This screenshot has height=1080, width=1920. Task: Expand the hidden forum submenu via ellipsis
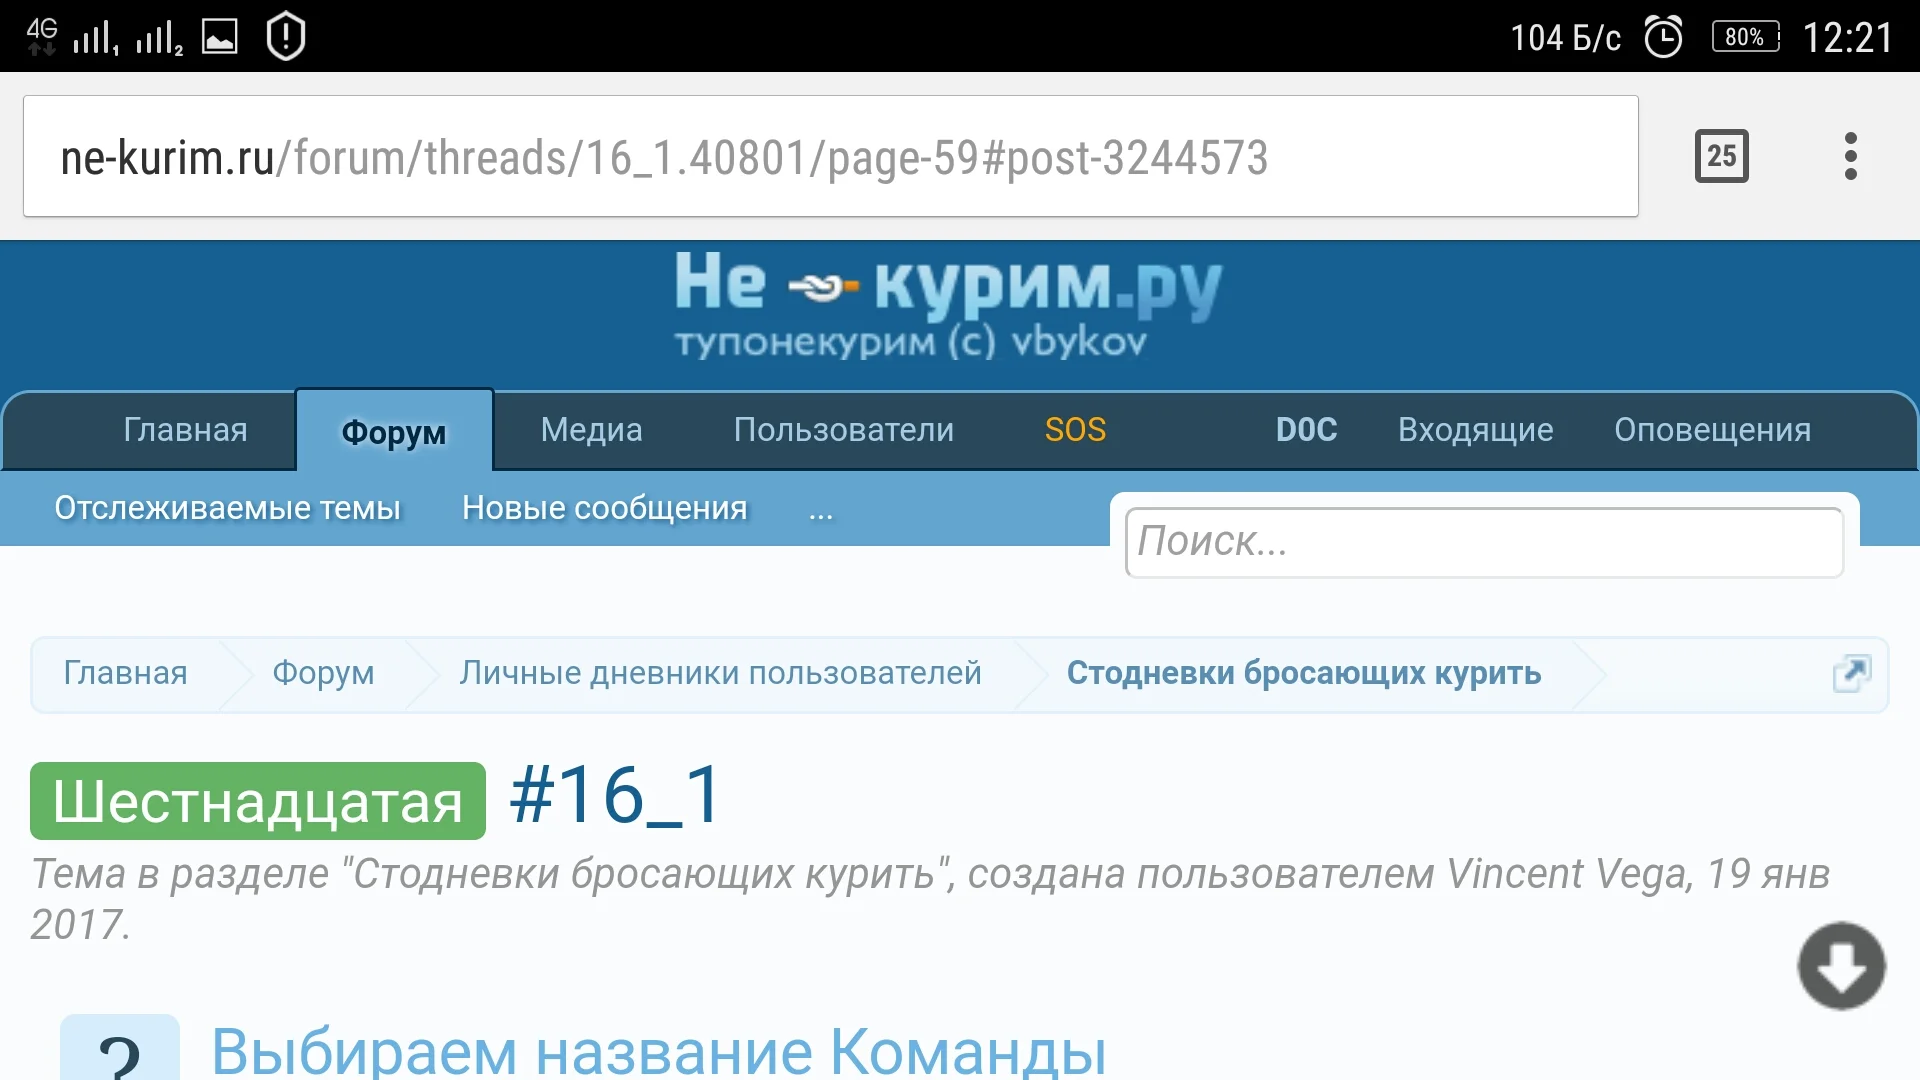click(x=820, y=509)
